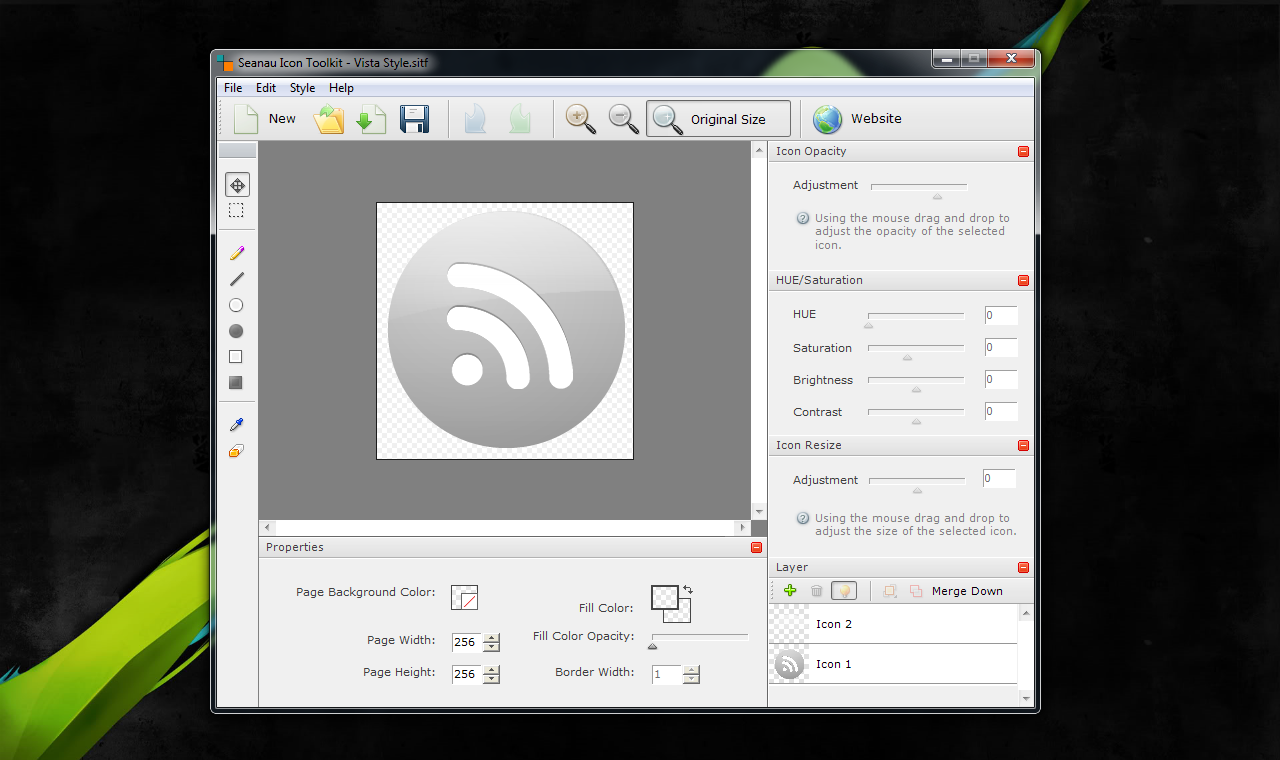Collapse the Icon Opacity panel
This screenshot has width=1280, height=760.
pos(1023,152)
